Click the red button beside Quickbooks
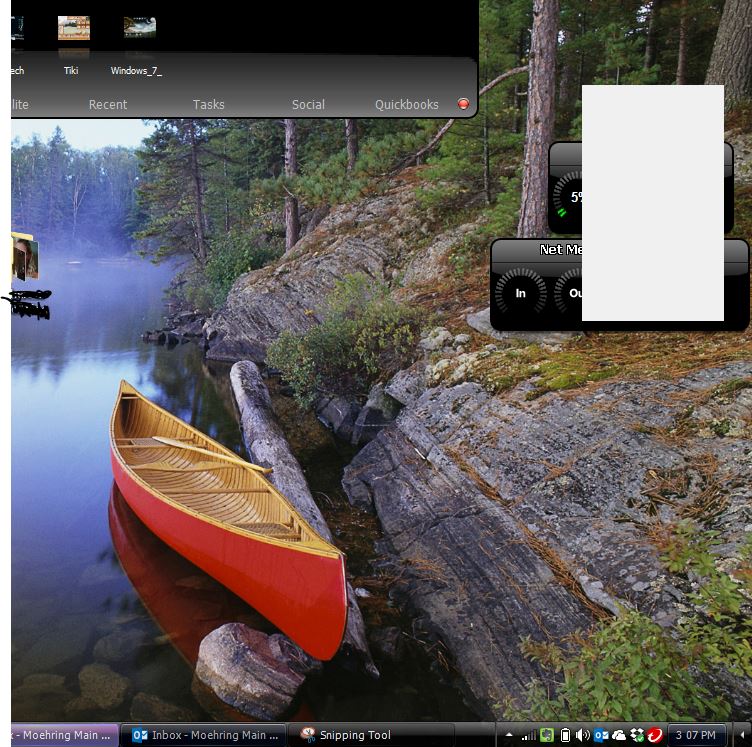This screenshot has height=747, width=752. pyautogui.click(x=463, y=104)
